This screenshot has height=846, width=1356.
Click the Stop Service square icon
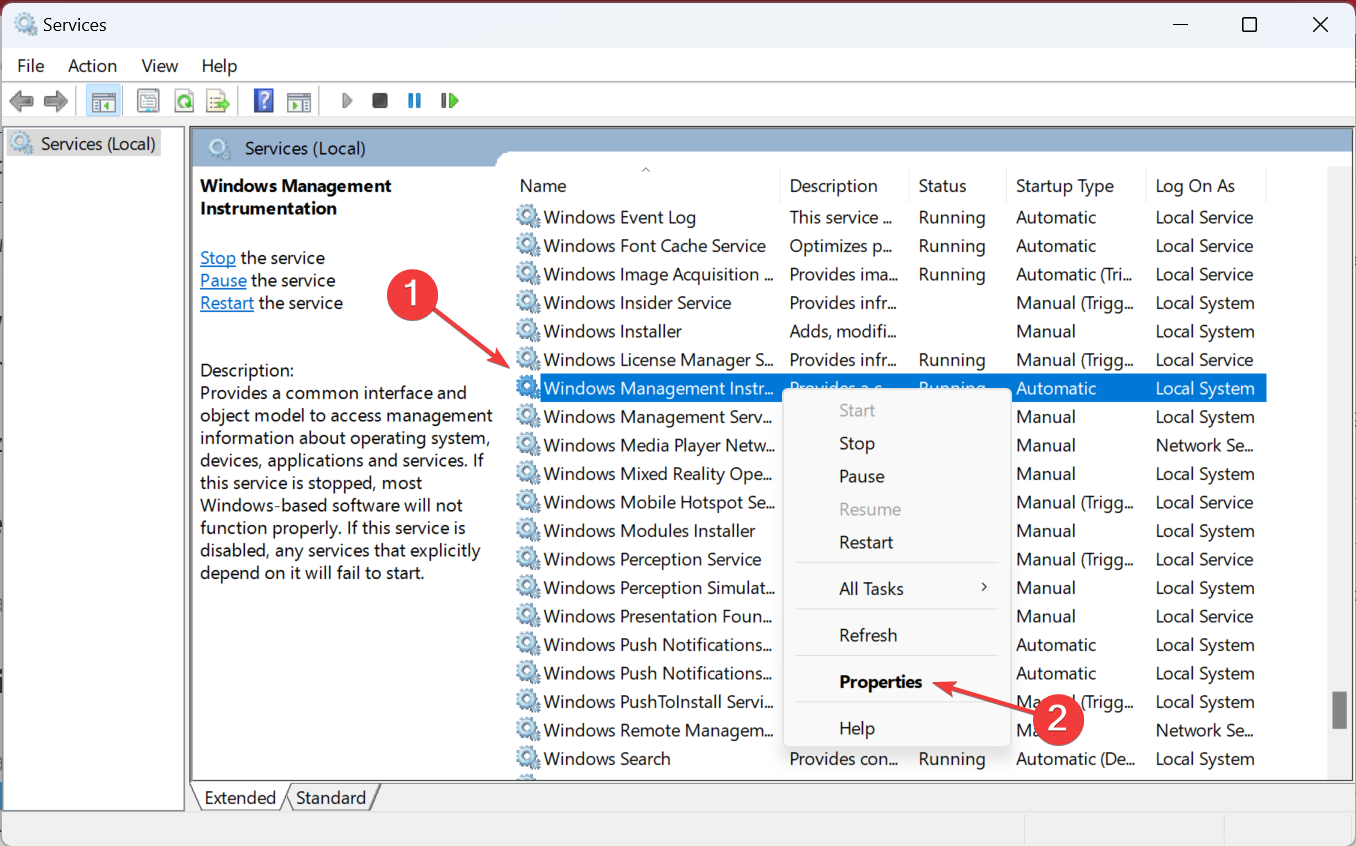click(380, 101)
